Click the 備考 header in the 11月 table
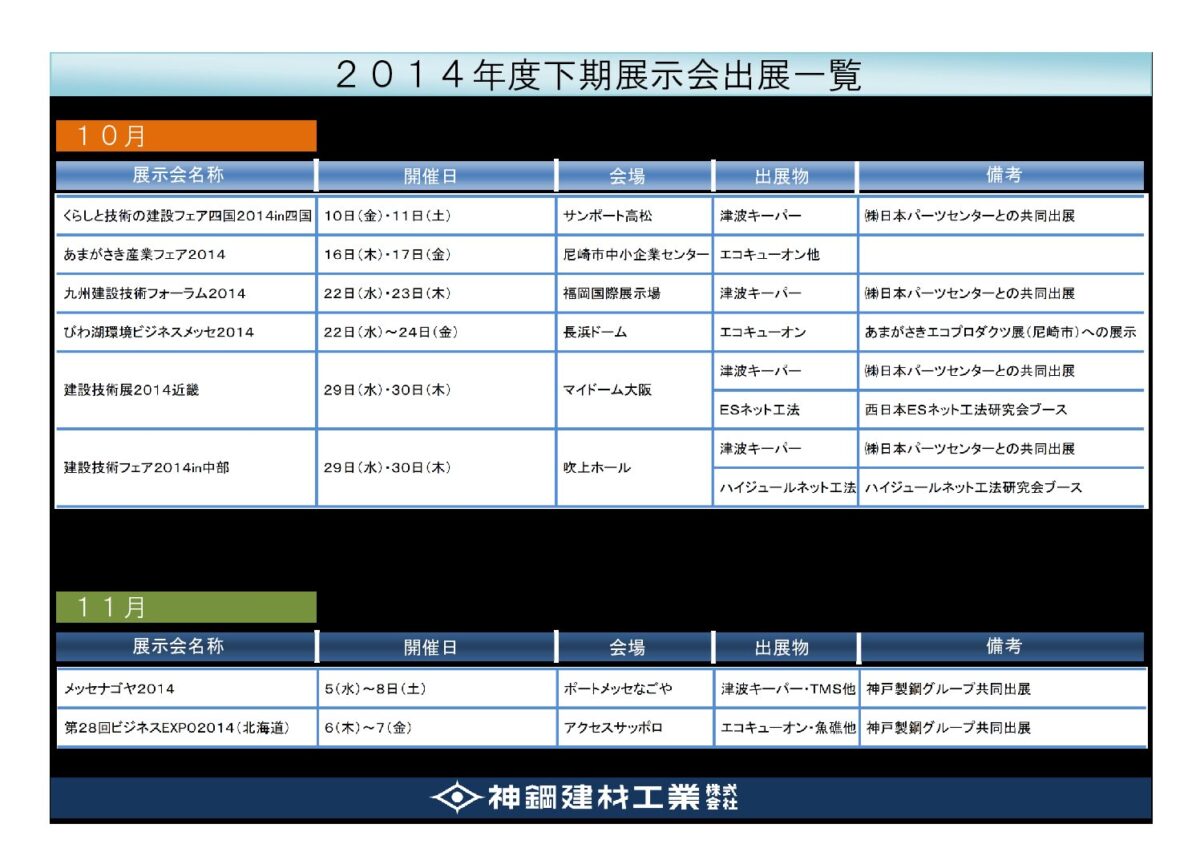 (1002, 646)
